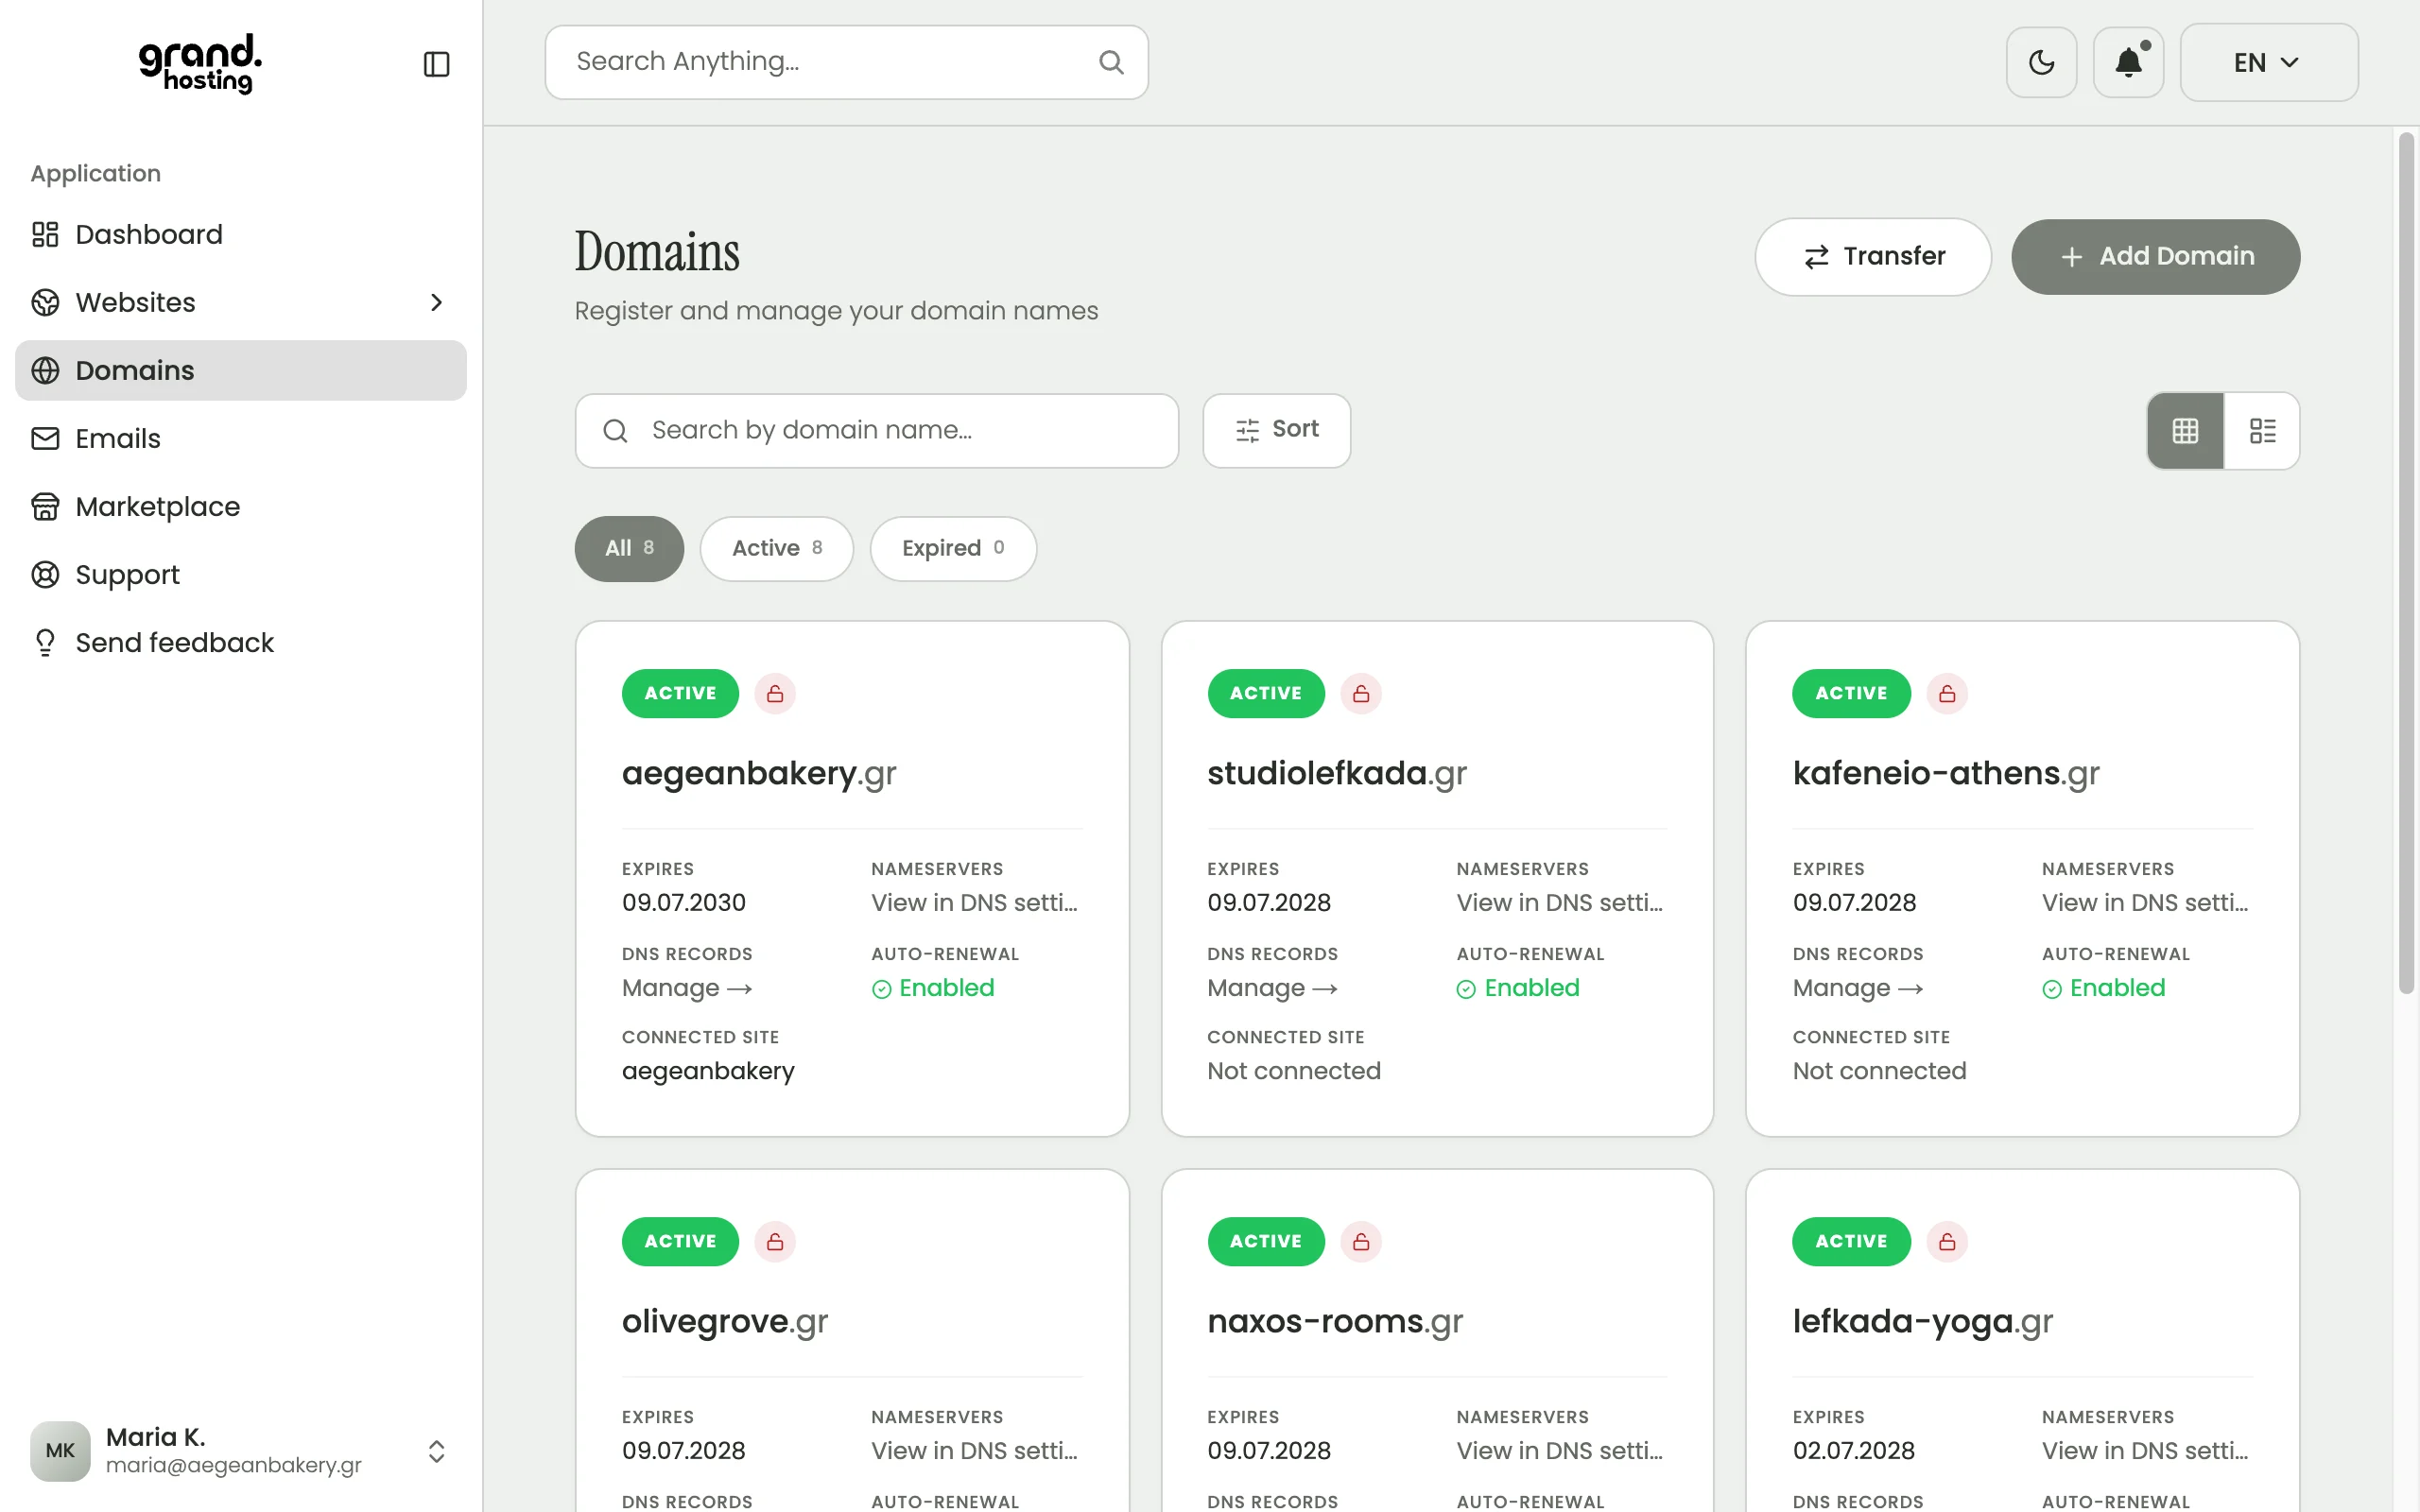
Task: Click Enabled auto-renewal on aegeanbakery.gr
Action: pos(933,988)
